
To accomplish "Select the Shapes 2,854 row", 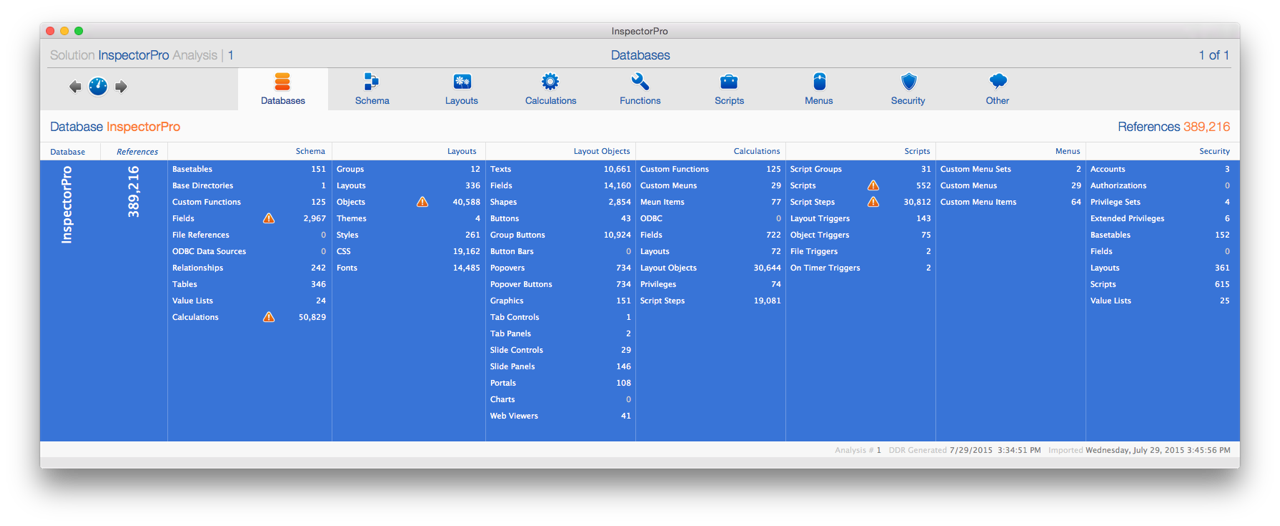I will point(560,202).
